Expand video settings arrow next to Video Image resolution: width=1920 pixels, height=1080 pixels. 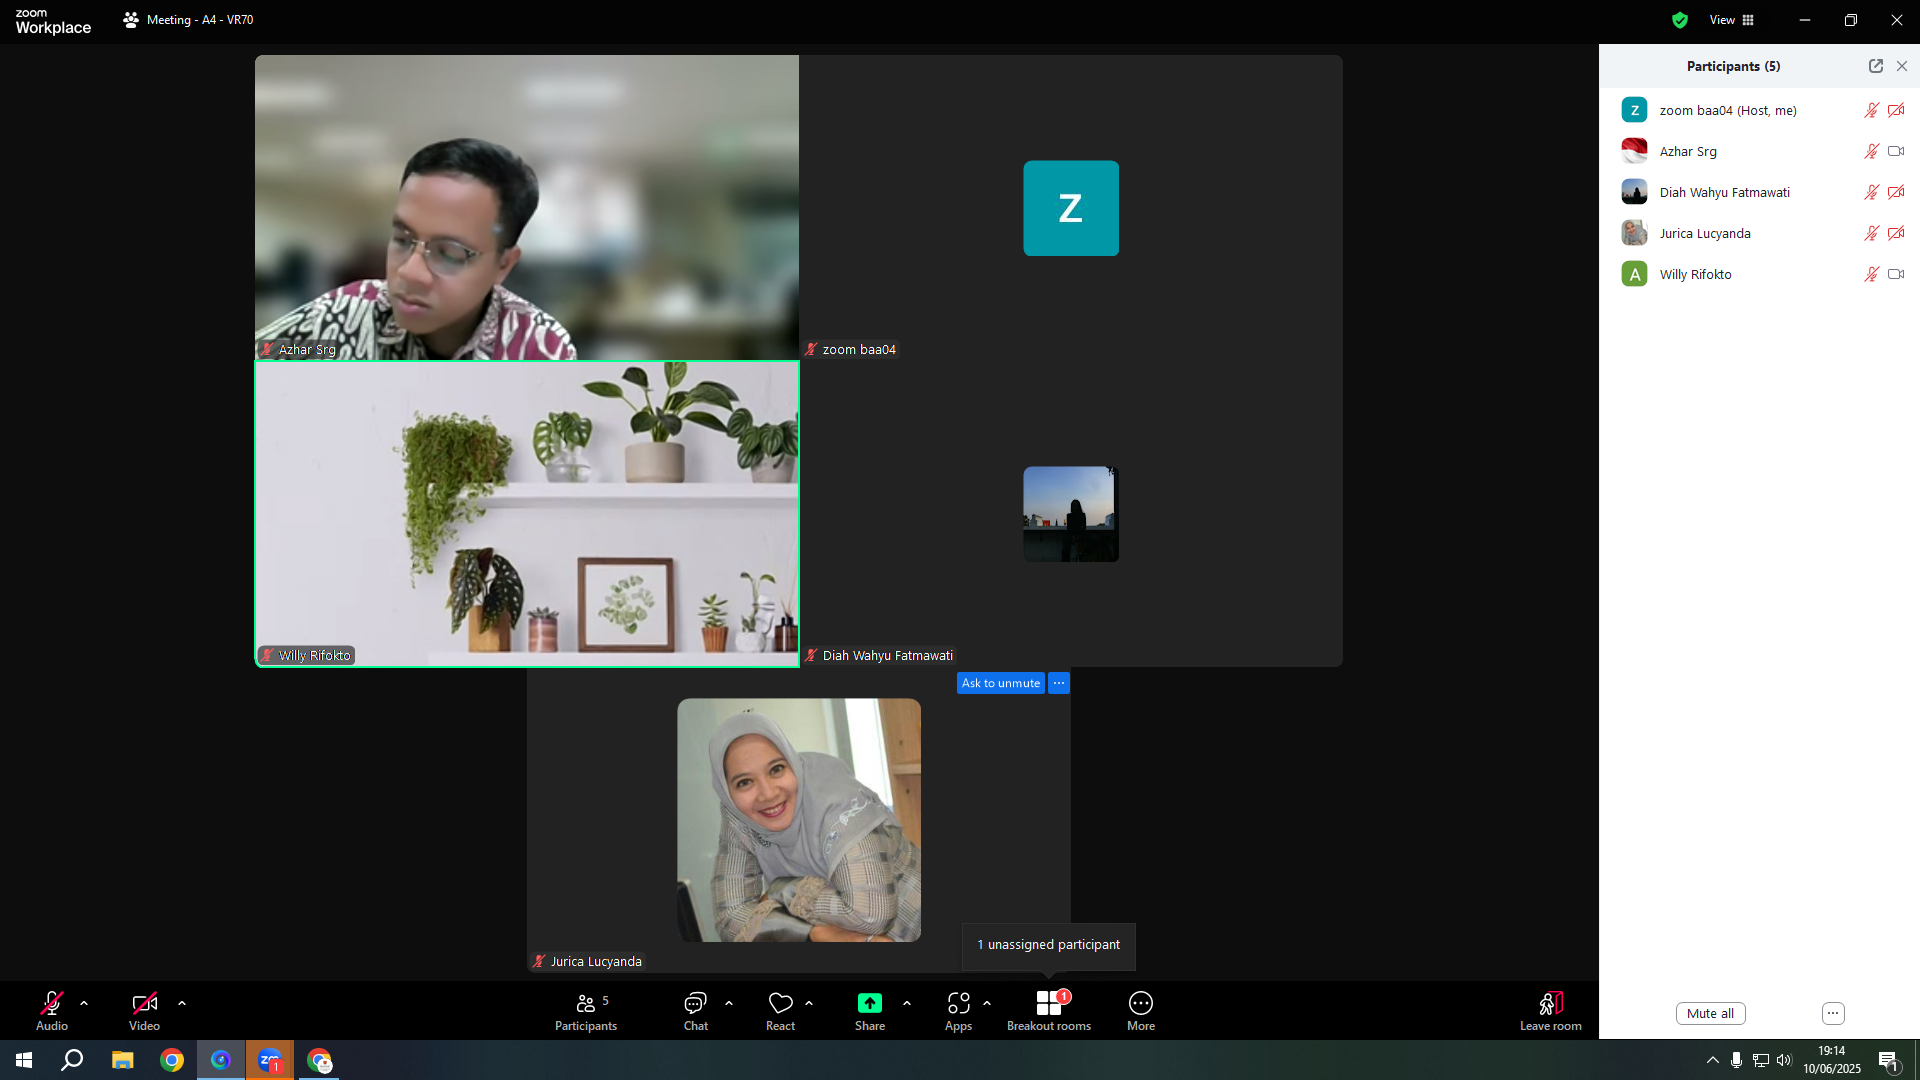click(x=182, y=1003)
